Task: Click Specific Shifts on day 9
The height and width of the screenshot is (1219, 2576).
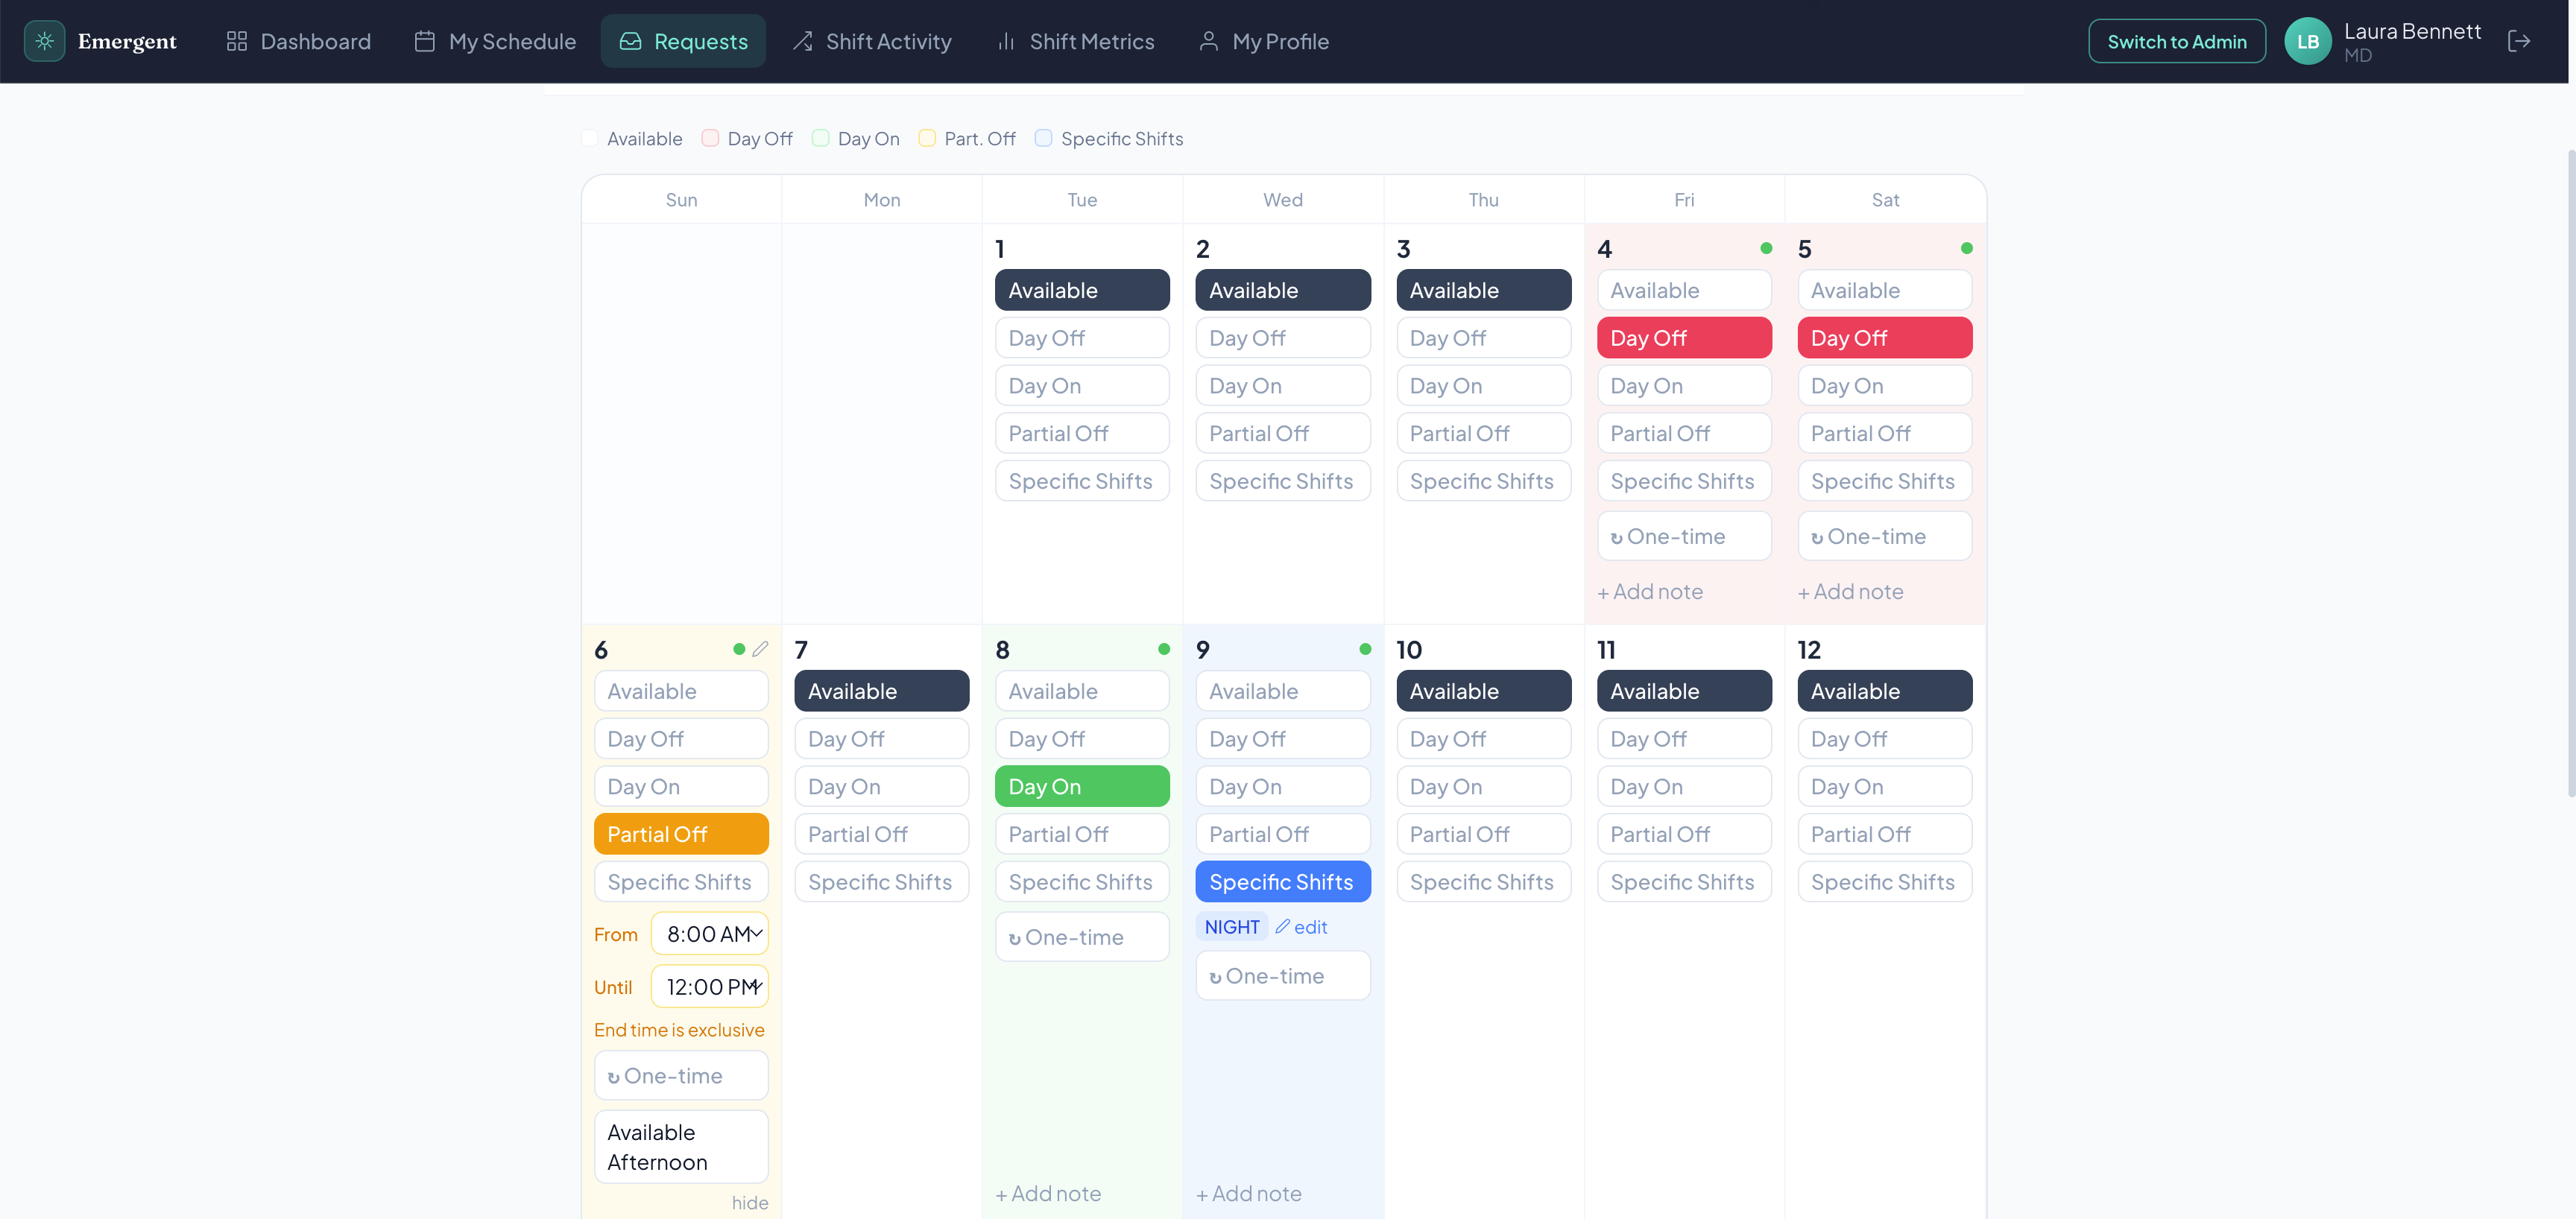Action: pos(1283,882)
